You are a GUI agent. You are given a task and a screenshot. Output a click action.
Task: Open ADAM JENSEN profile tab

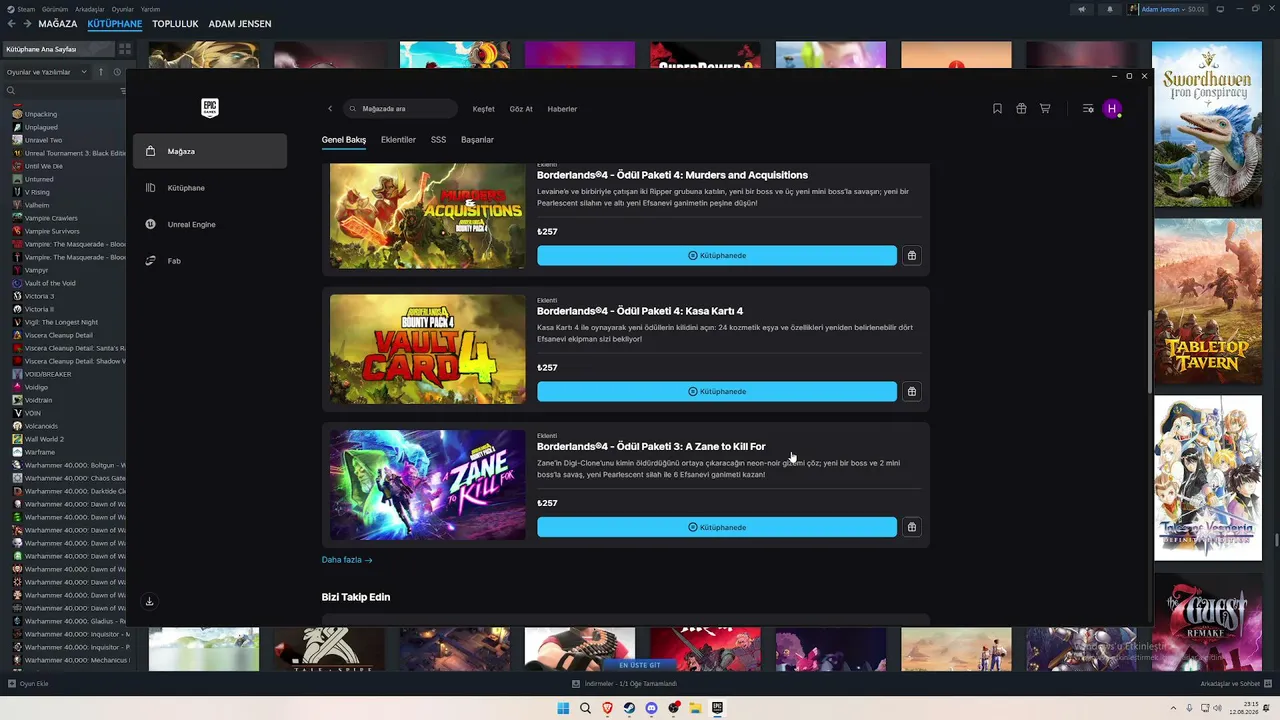[x=240, y=24]
